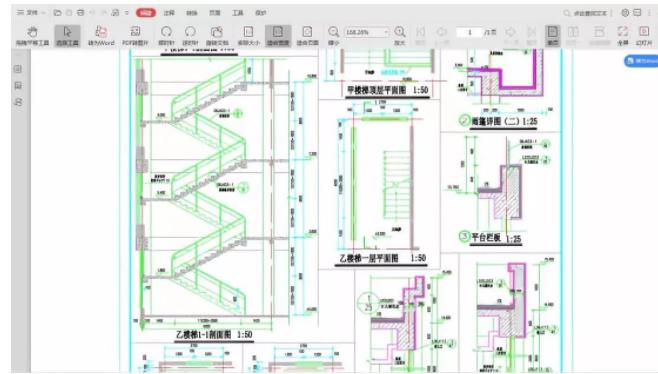Start slideshow presentation mode
The height and width of the screenshot is (374, 658).
[x=644, y=36]
